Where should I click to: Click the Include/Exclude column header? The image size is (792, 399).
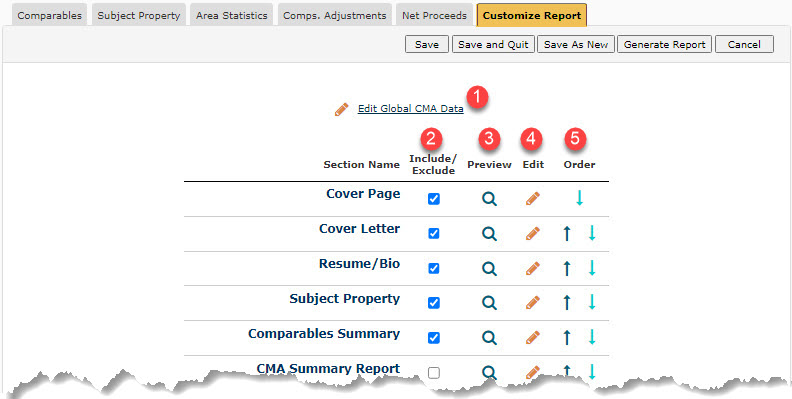[433, 165]
